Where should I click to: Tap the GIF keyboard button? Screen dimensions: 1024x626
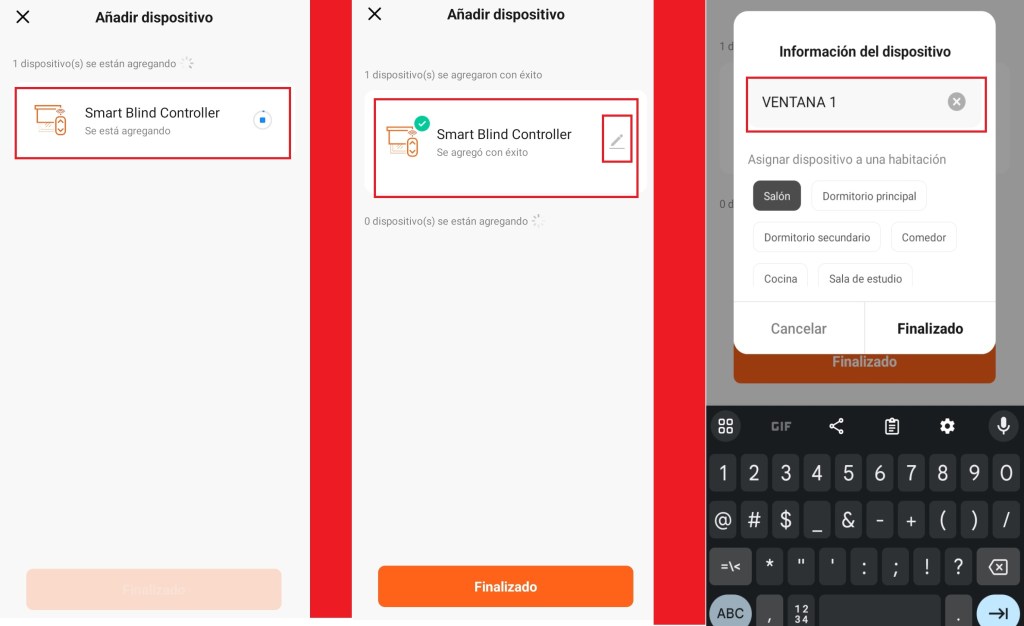coord(781,426)
